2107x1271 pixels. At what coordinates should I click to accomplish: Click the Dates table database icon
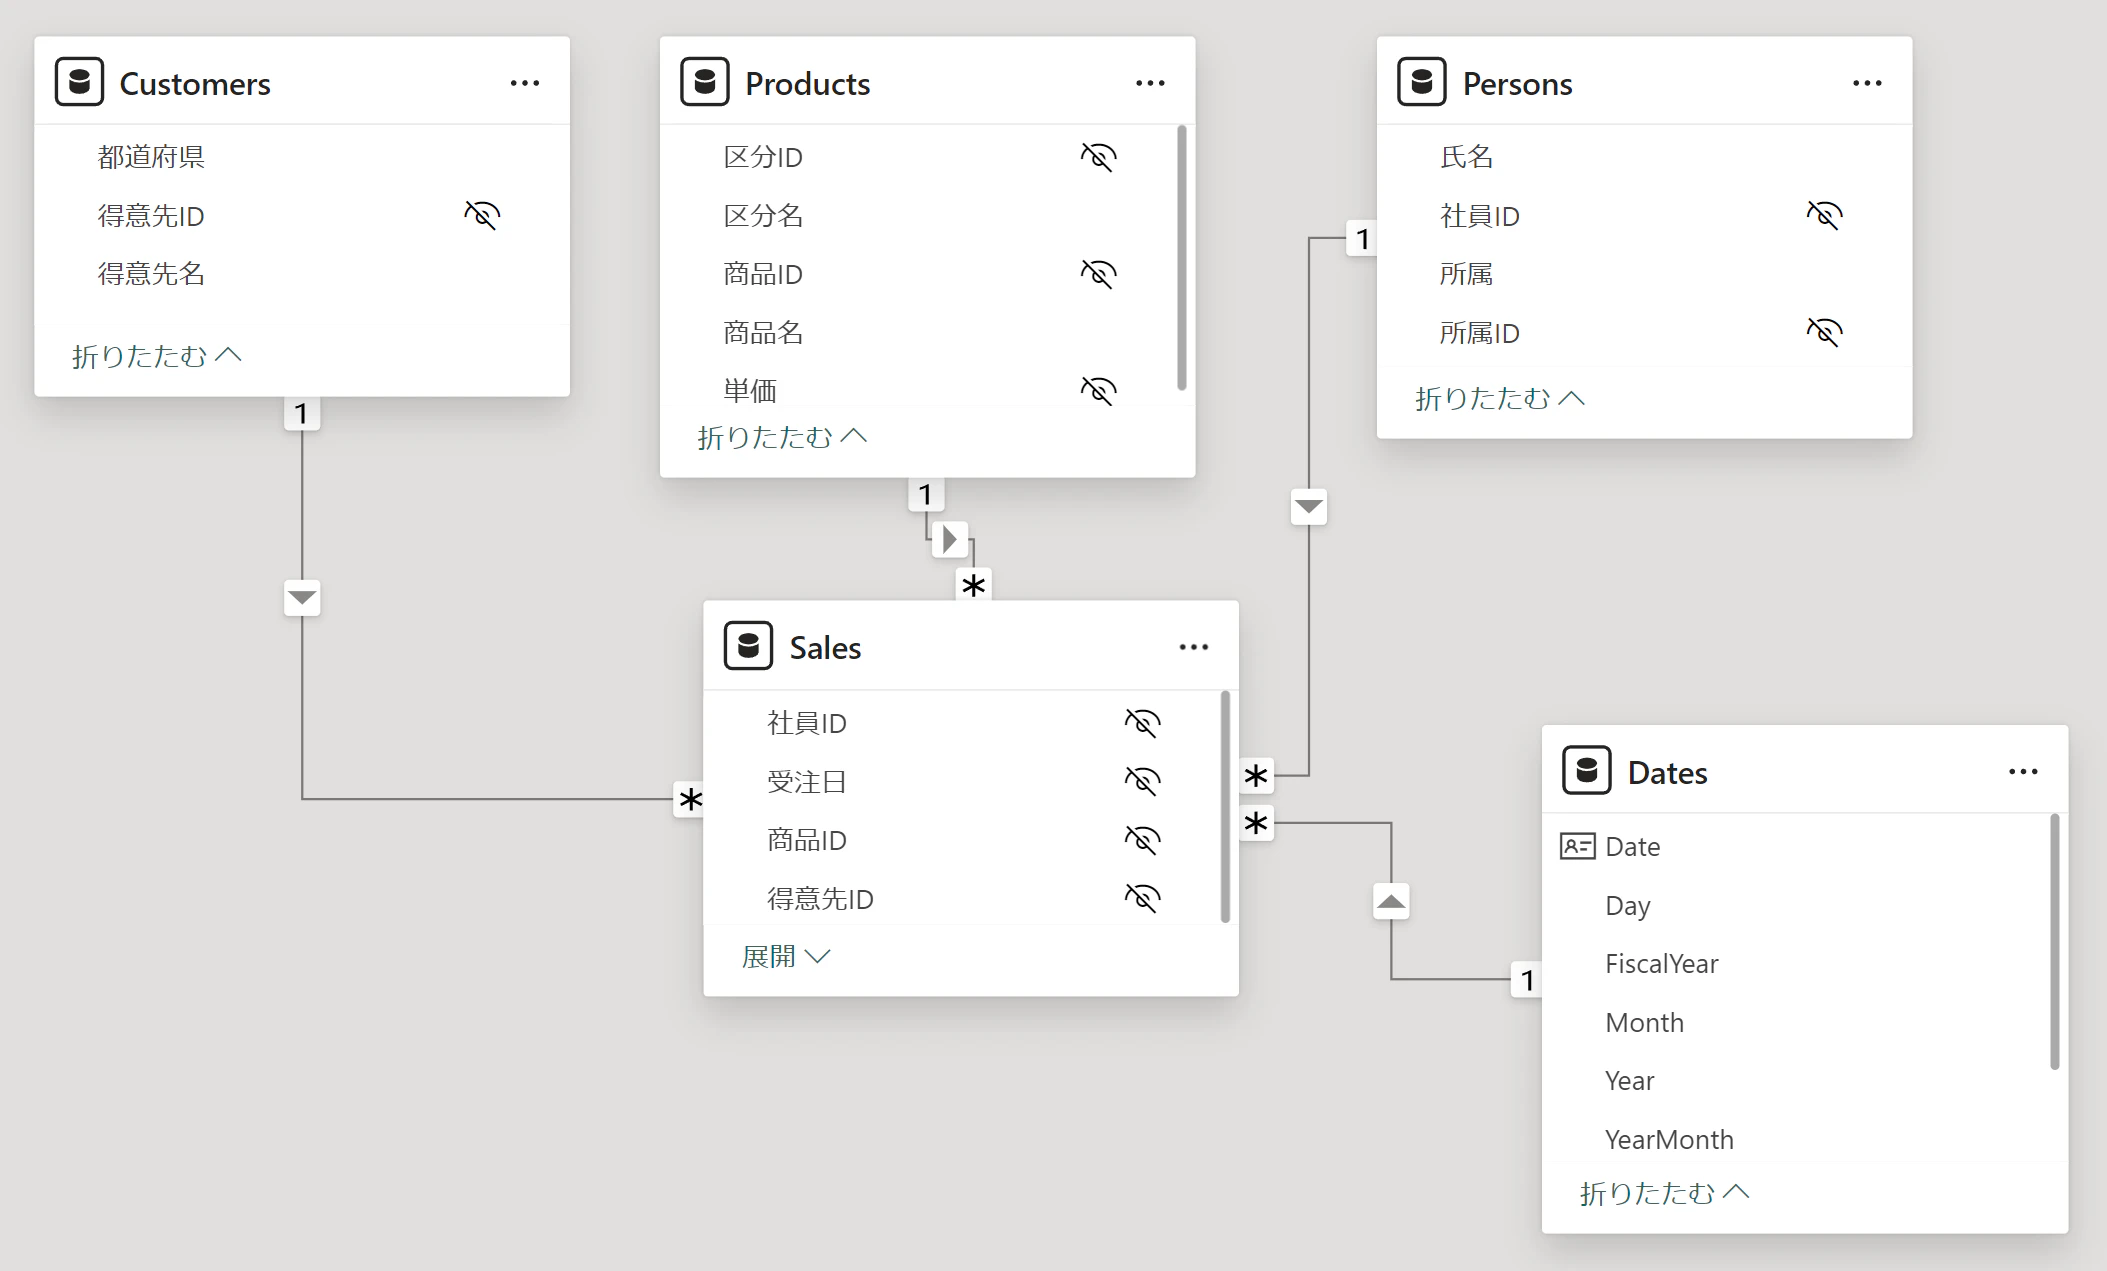tap(1586, 771)
